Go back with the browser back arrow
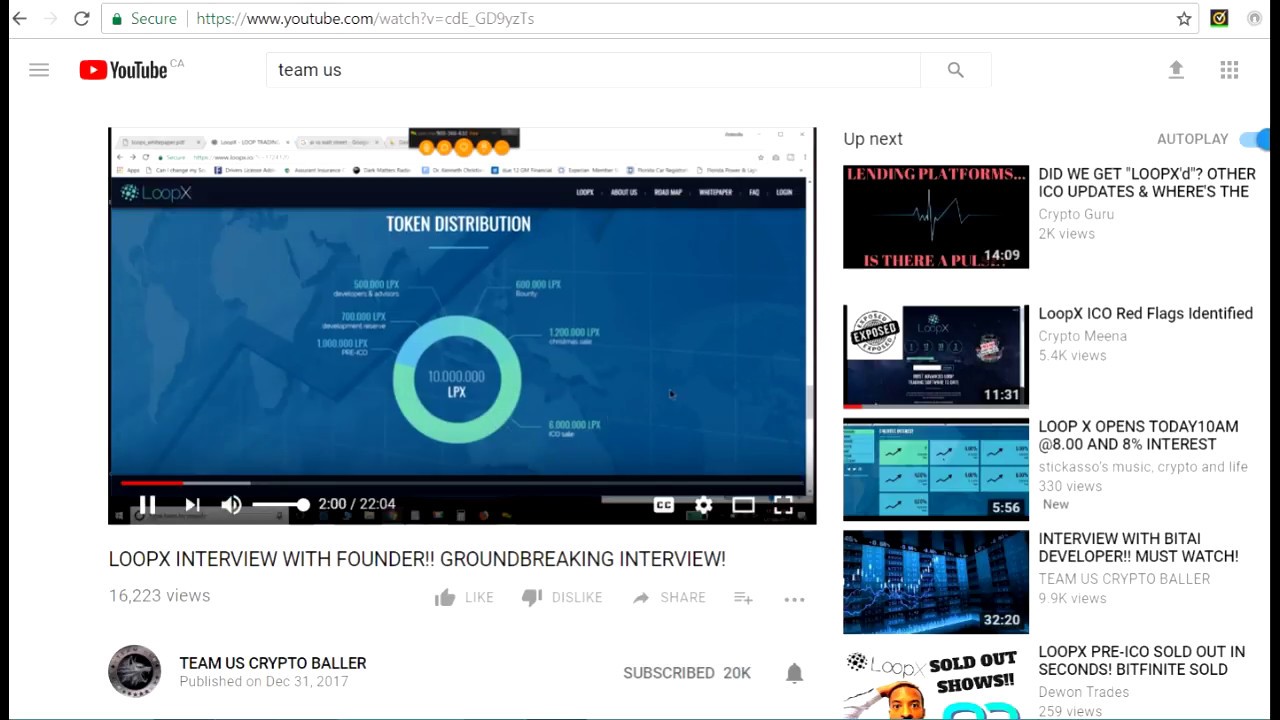Image resolution: width=1280 pixels, height=720 pixels. pos(19,18)
